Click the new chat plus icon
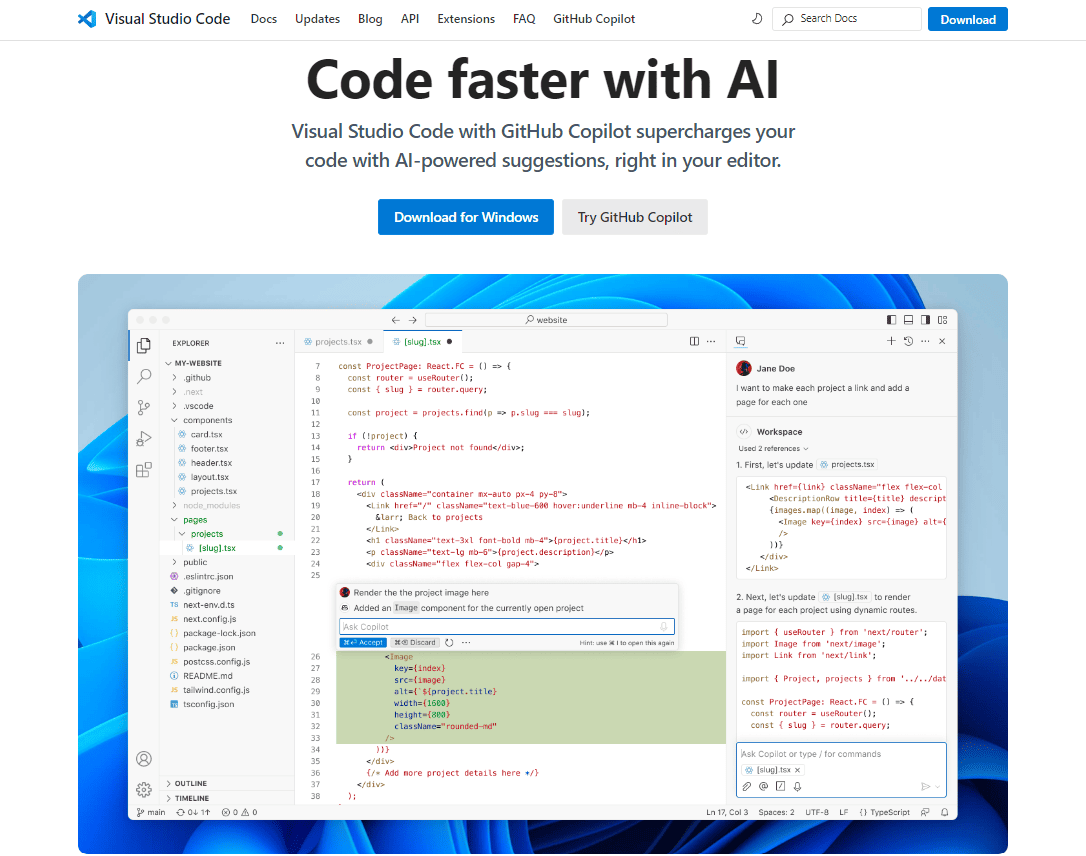The height and width of the screenshot is (856, 1086). tap(891, 341)
